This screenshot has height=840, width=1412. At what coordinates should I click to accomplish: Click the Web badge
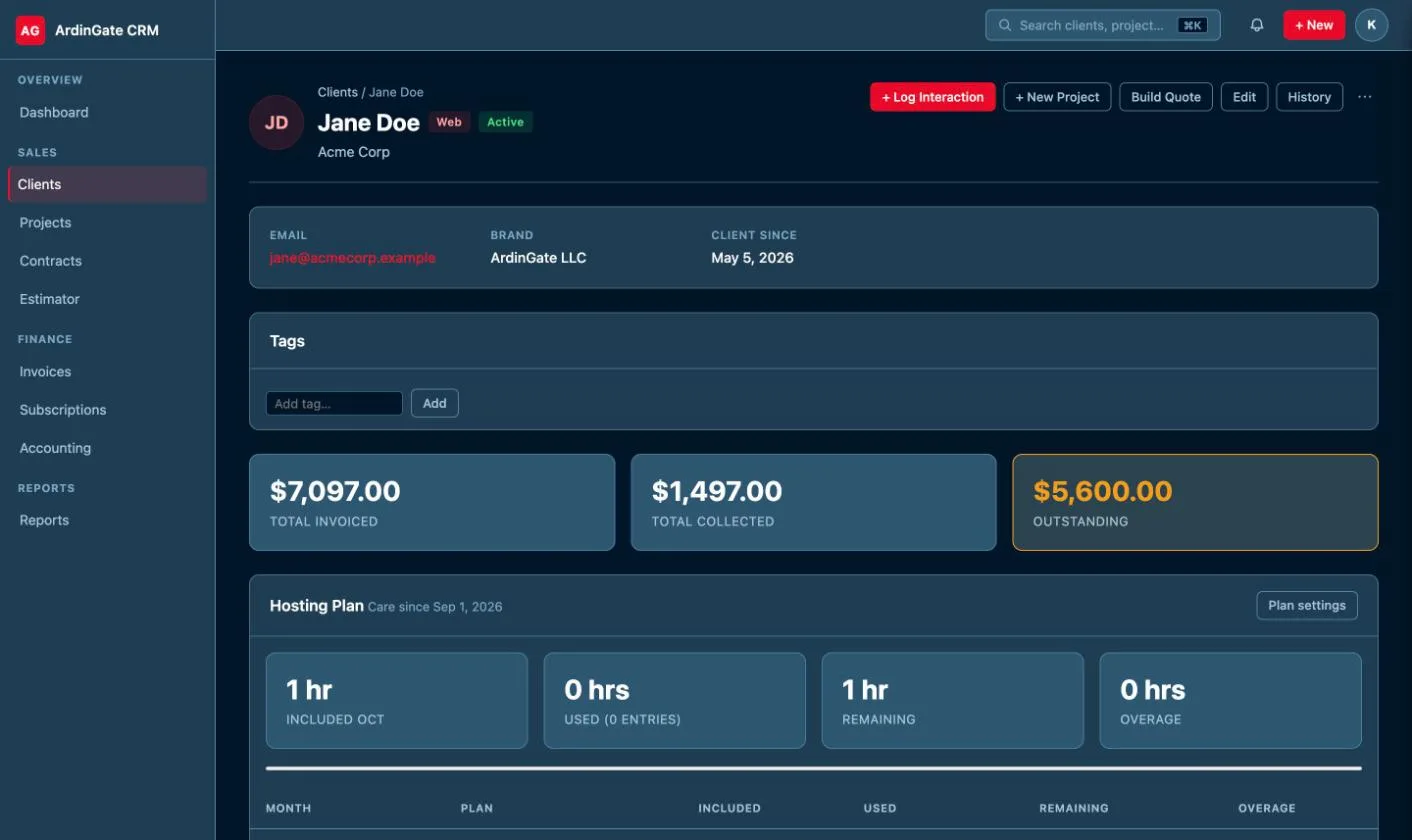449,122
